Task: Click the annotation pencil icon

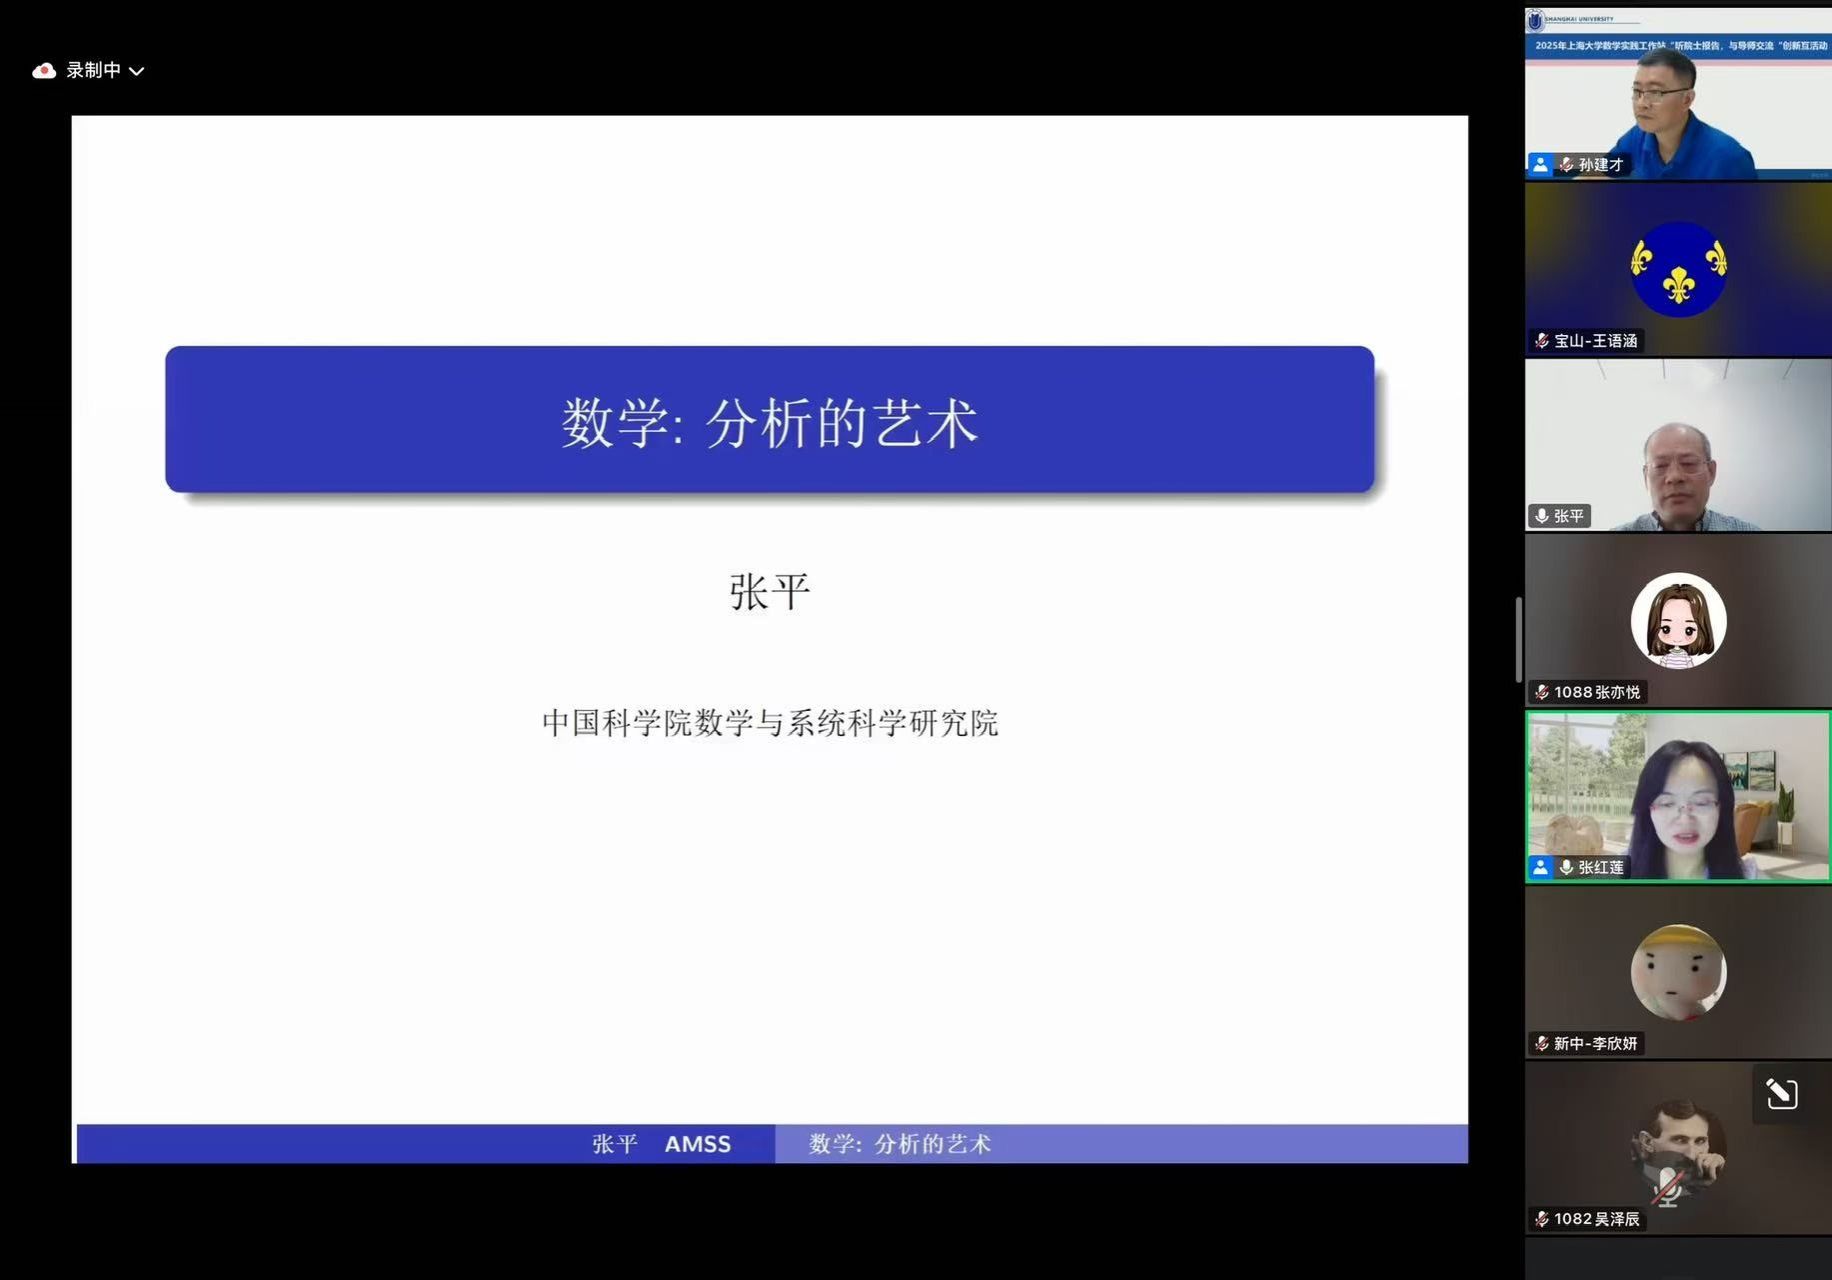Action: pyautogui.click(x=1781, y=1094)
